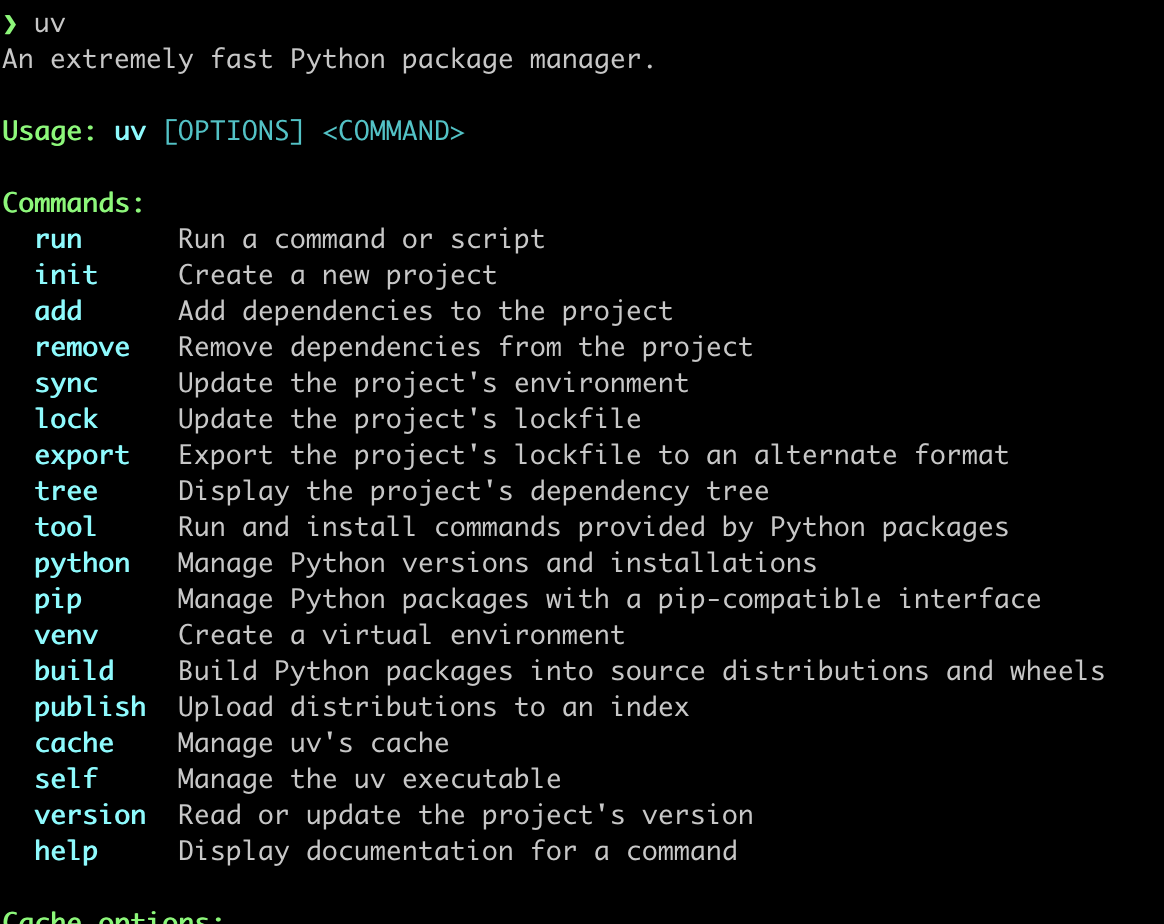
Task: Click the "Commands:" section heading
Action: (74, 204)
